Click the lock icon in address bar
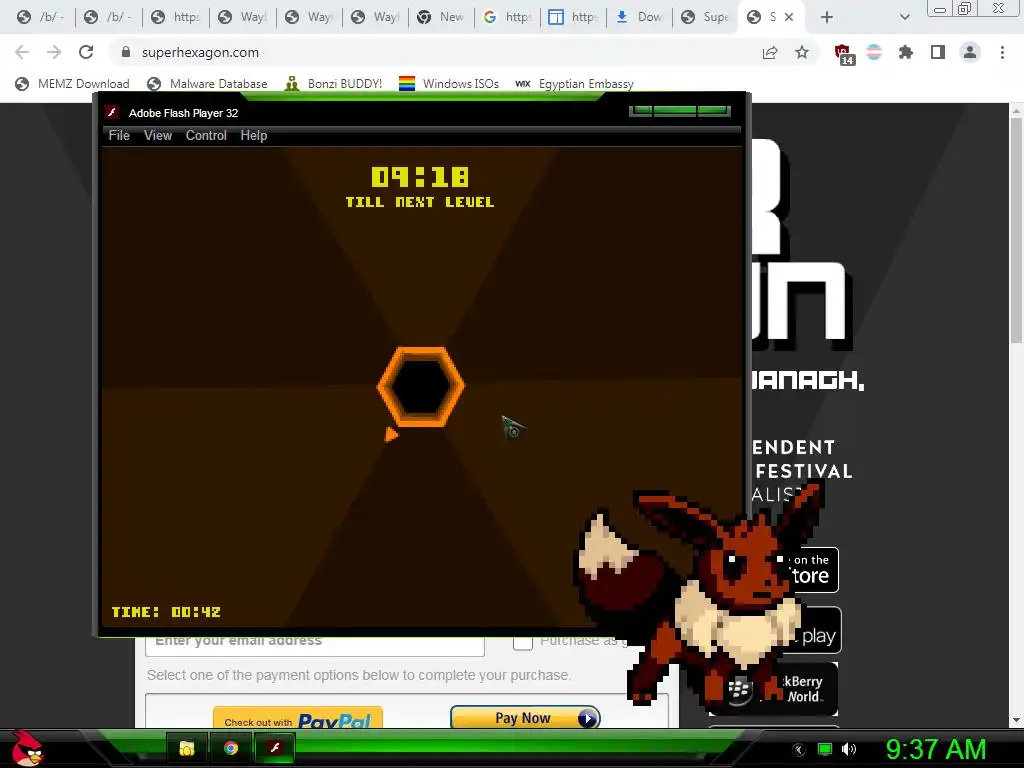This screenshot has width=1024, height=768. (x=126, y=52)
